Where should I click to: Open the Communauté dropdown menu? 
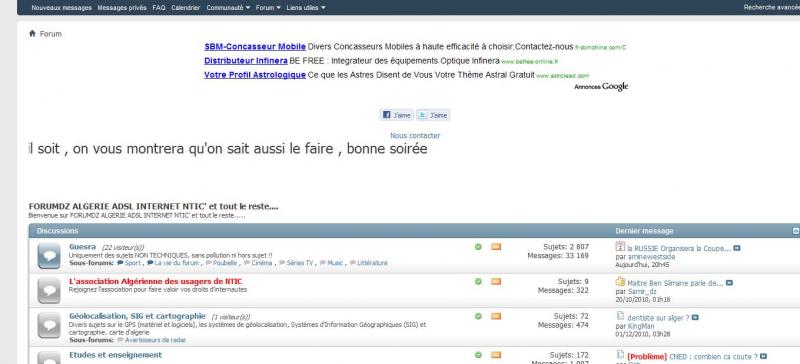(x=228, y=8)
